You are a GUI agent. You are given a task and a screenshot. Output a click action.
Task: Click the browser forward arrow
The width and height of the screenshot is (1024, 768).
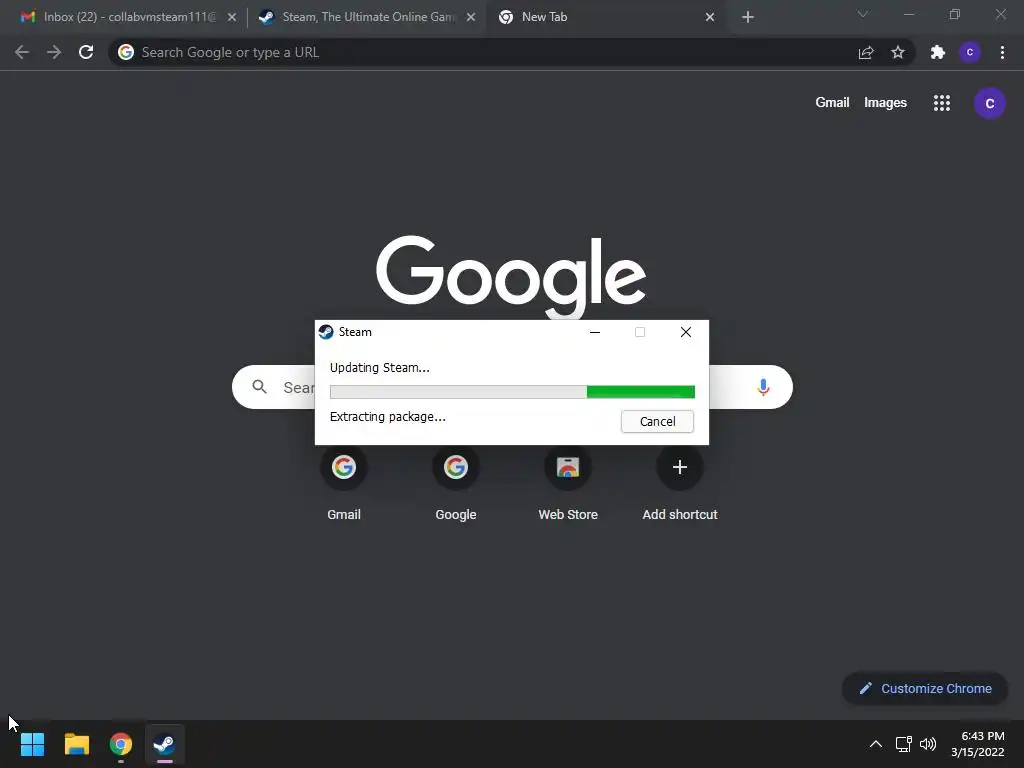[x=54, y=52]
